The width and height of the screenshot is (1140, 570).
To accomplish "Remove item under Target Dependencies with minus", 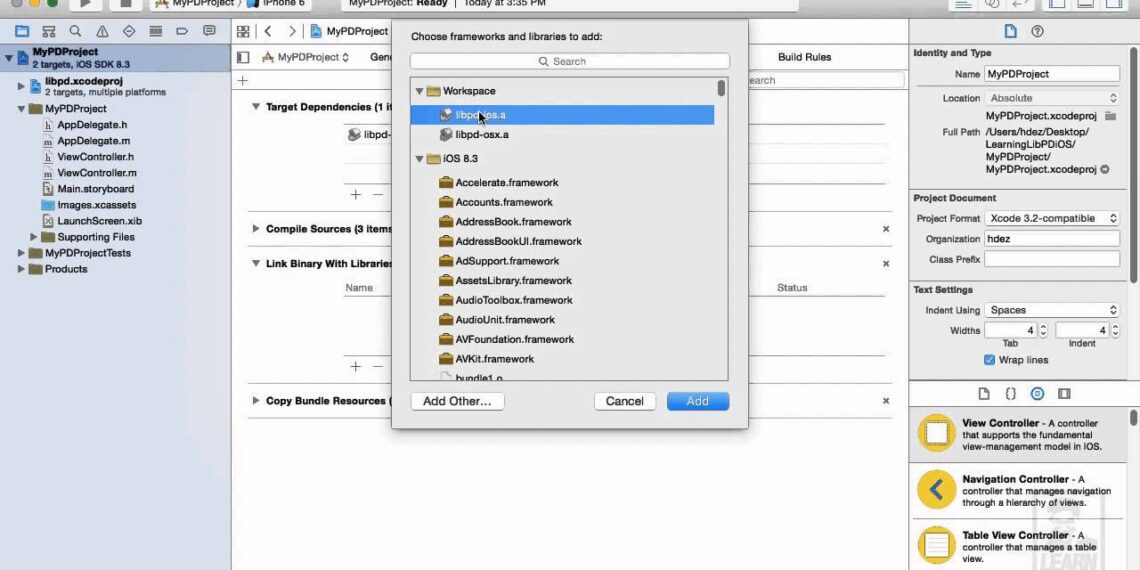I will point(377,194).
